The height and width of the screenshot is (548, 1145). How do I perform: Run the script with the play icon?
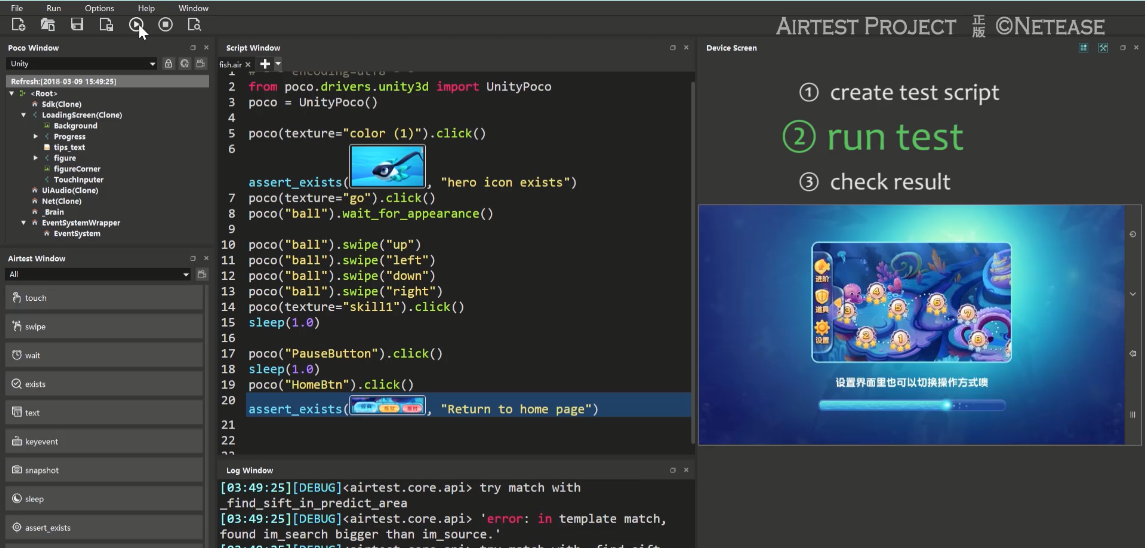click(x=136, y=25)
